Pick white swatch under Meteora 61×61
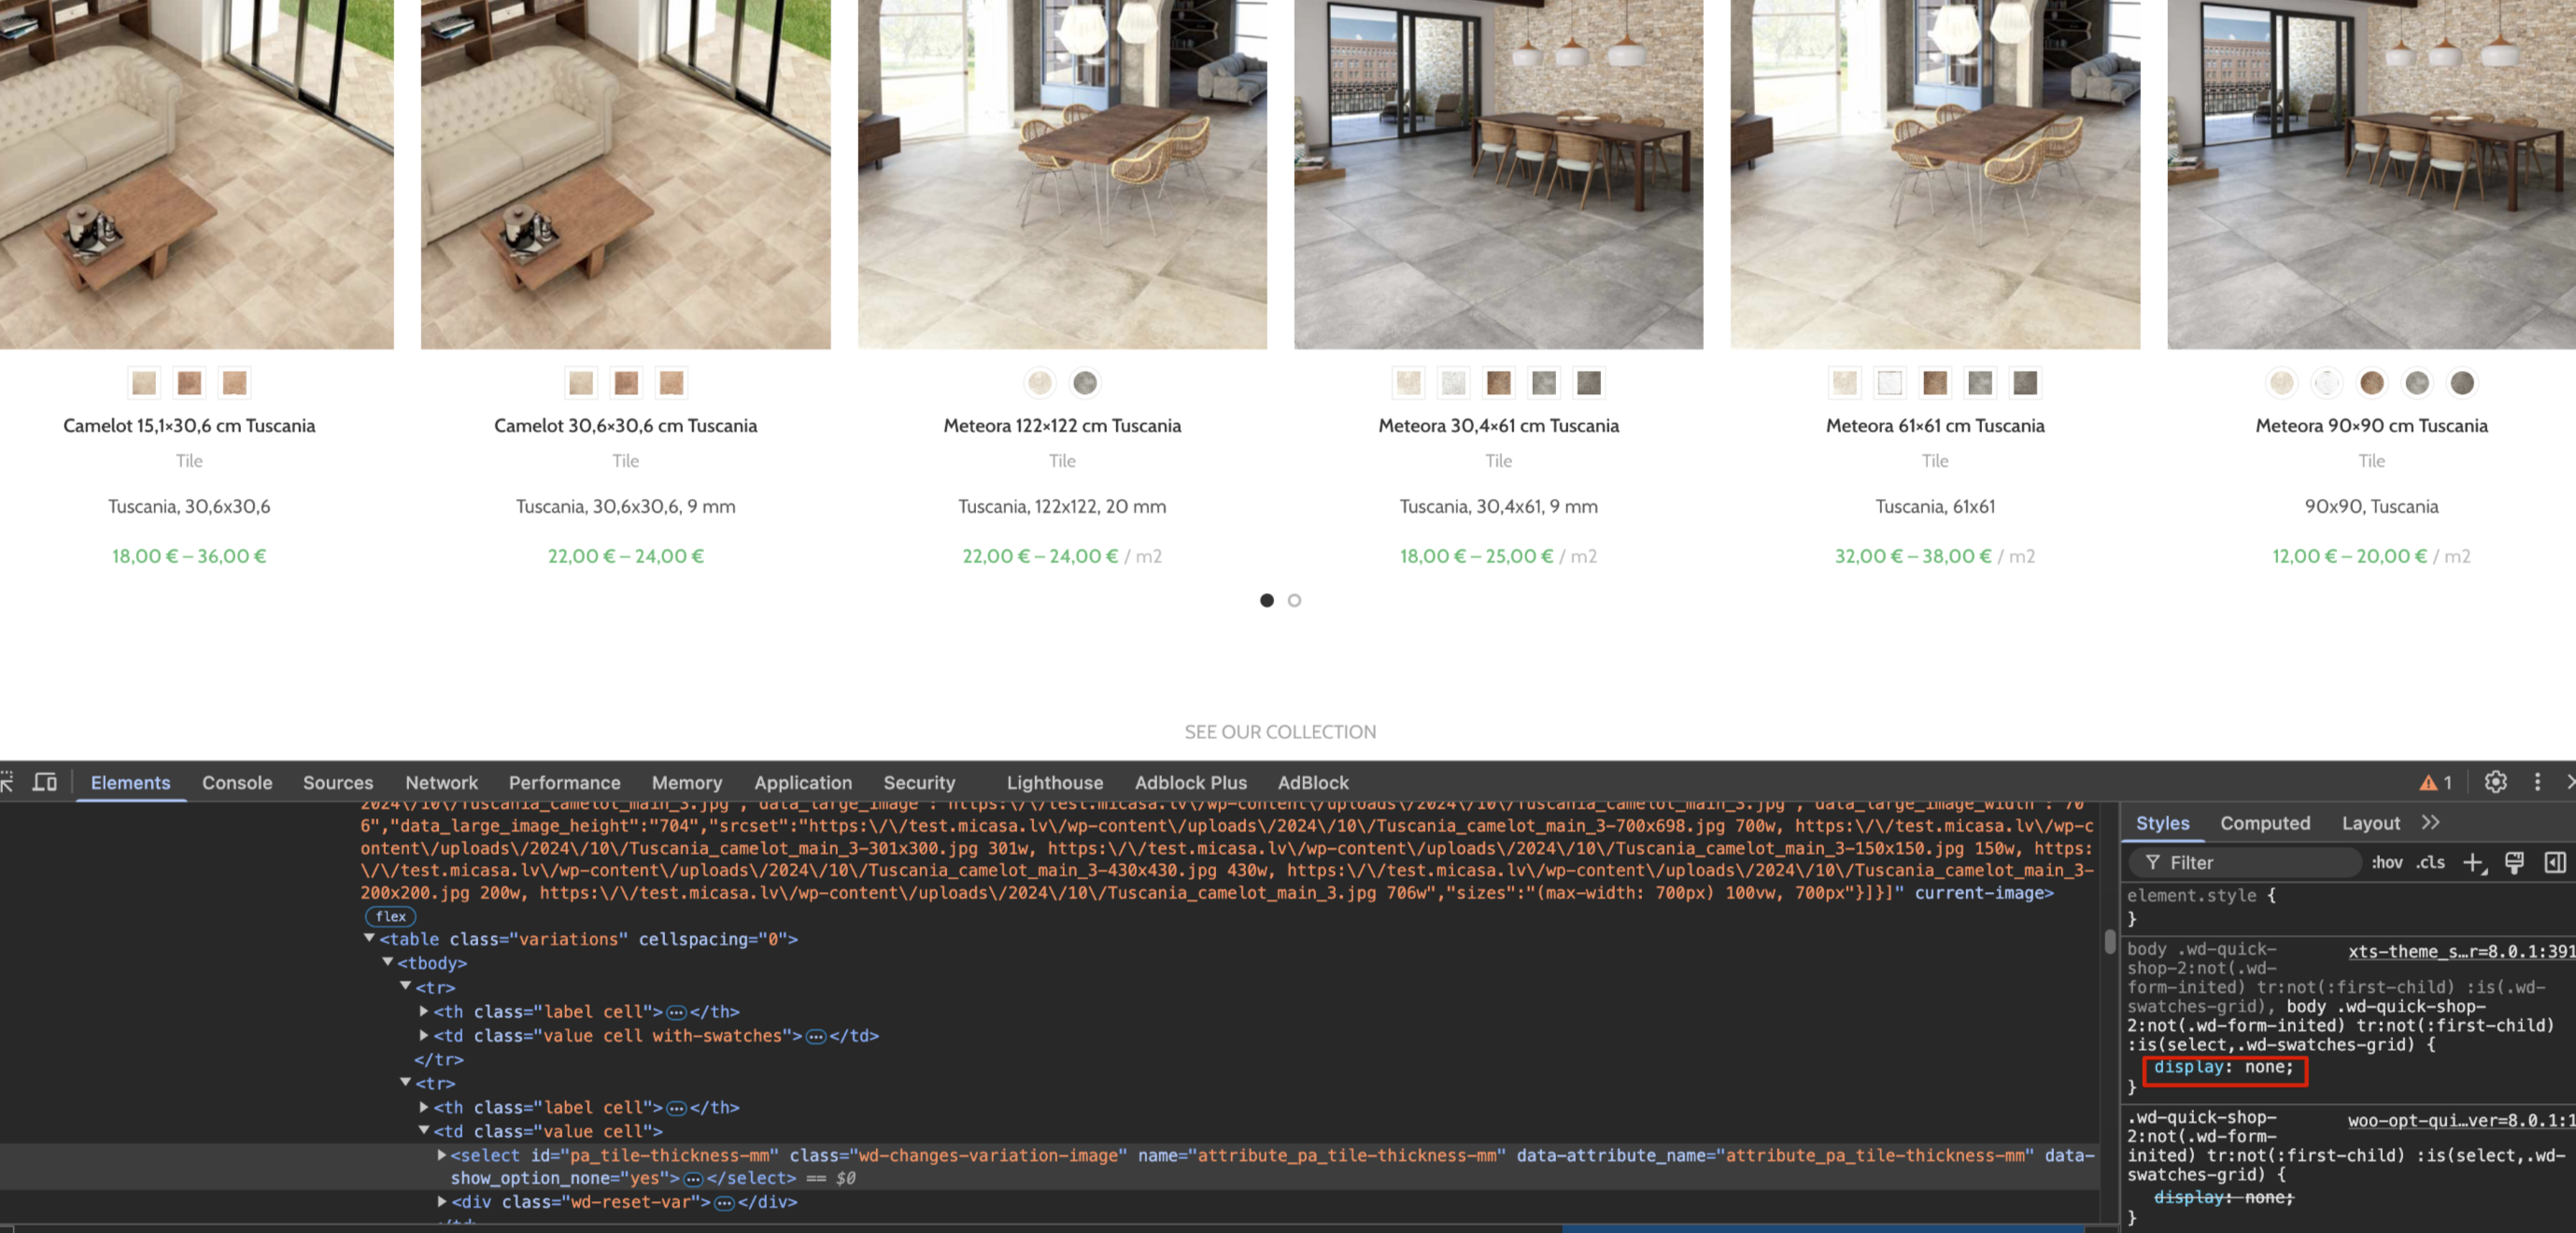Screen dimensions: 2576x1233 tap(1890, 382)
